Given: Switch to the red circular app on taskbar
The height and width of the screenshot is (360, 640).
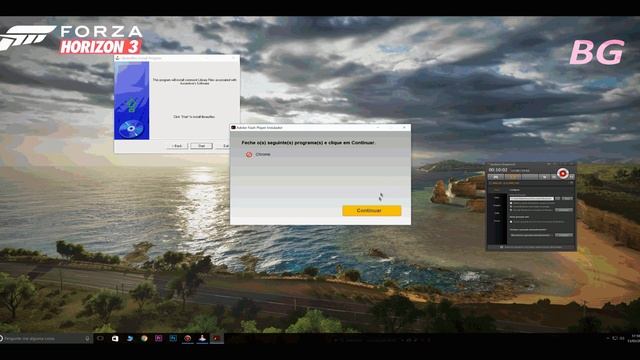Looking at the screenshot, I should tap(187, 338).
